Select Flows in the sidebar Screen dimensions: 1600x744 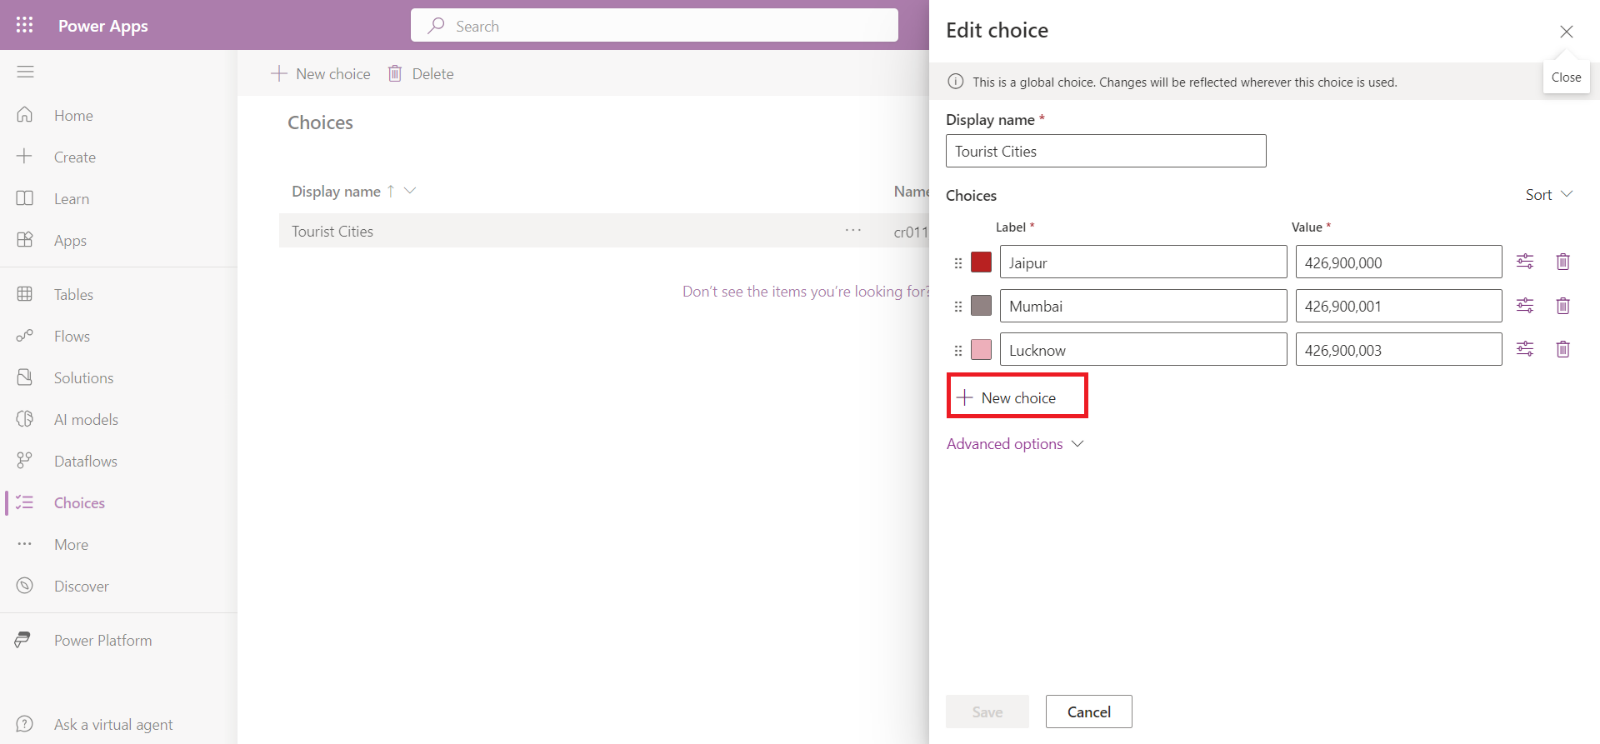[x=71, y=337]
